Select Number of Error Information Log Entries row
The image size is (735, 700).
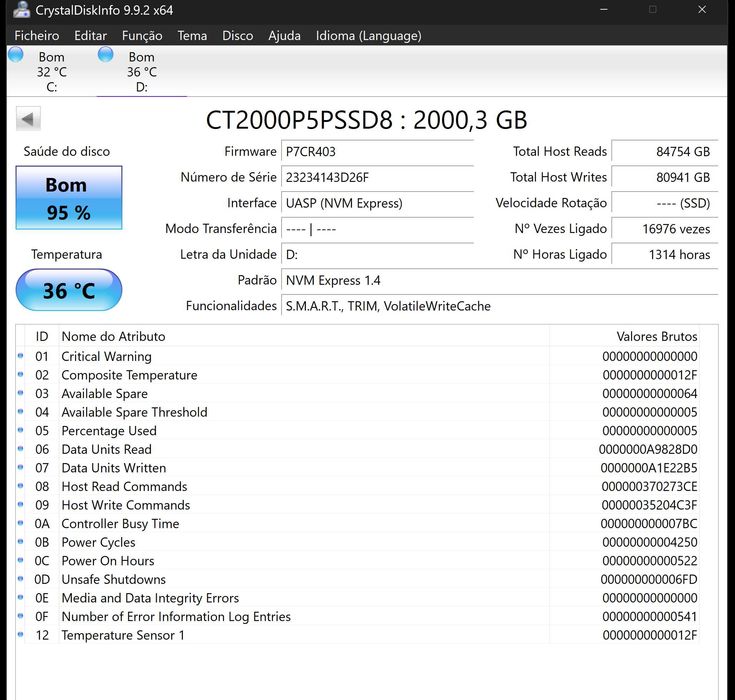click(x=358, y=617)
